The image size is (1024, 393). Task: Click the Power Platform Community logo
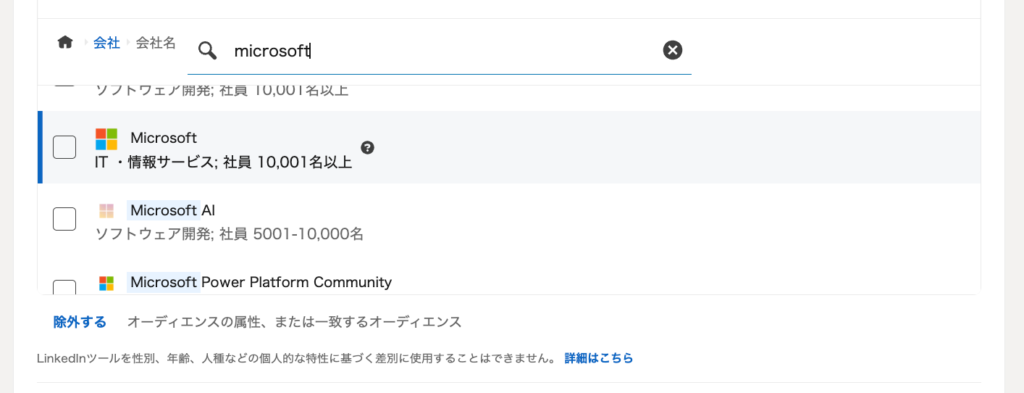[106, 283]
